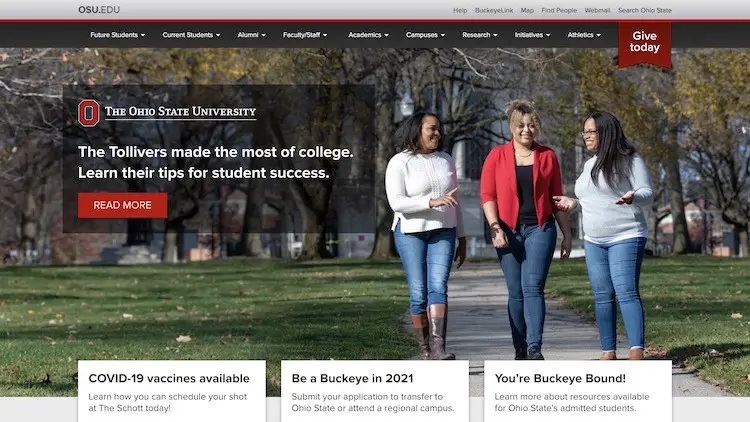This screenshot has height=422, width=750.
Task: Expand the Faculty/Staff menu
Action: [x=305, y=35]
